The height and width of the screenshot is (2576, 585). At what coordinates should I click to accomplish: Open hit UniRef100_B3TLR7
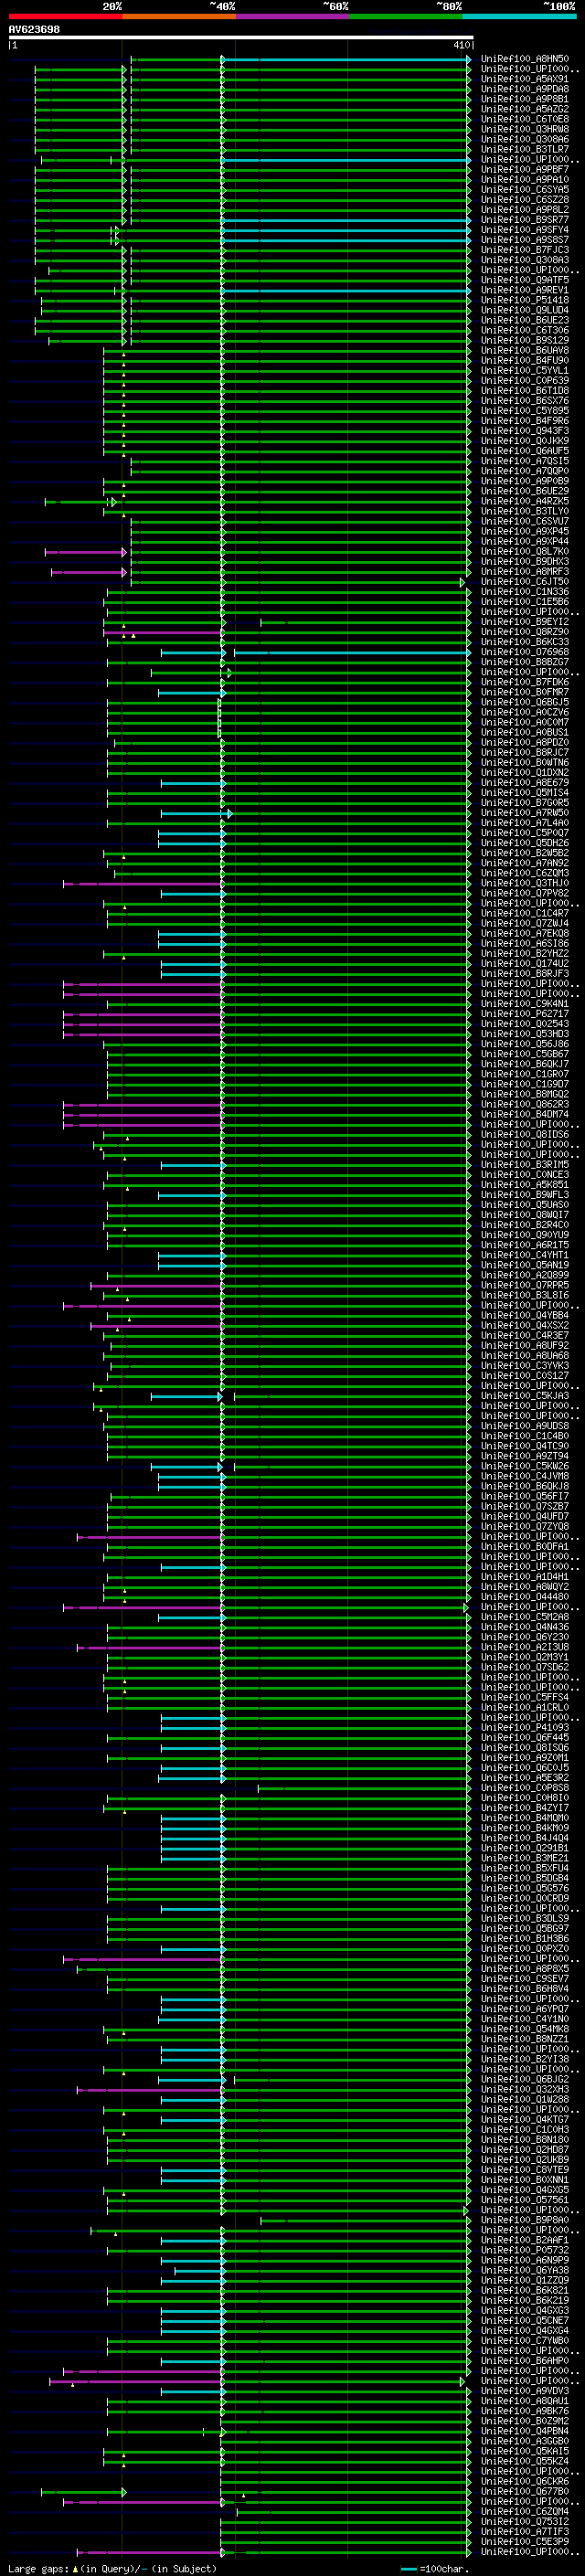pos(525,149)
